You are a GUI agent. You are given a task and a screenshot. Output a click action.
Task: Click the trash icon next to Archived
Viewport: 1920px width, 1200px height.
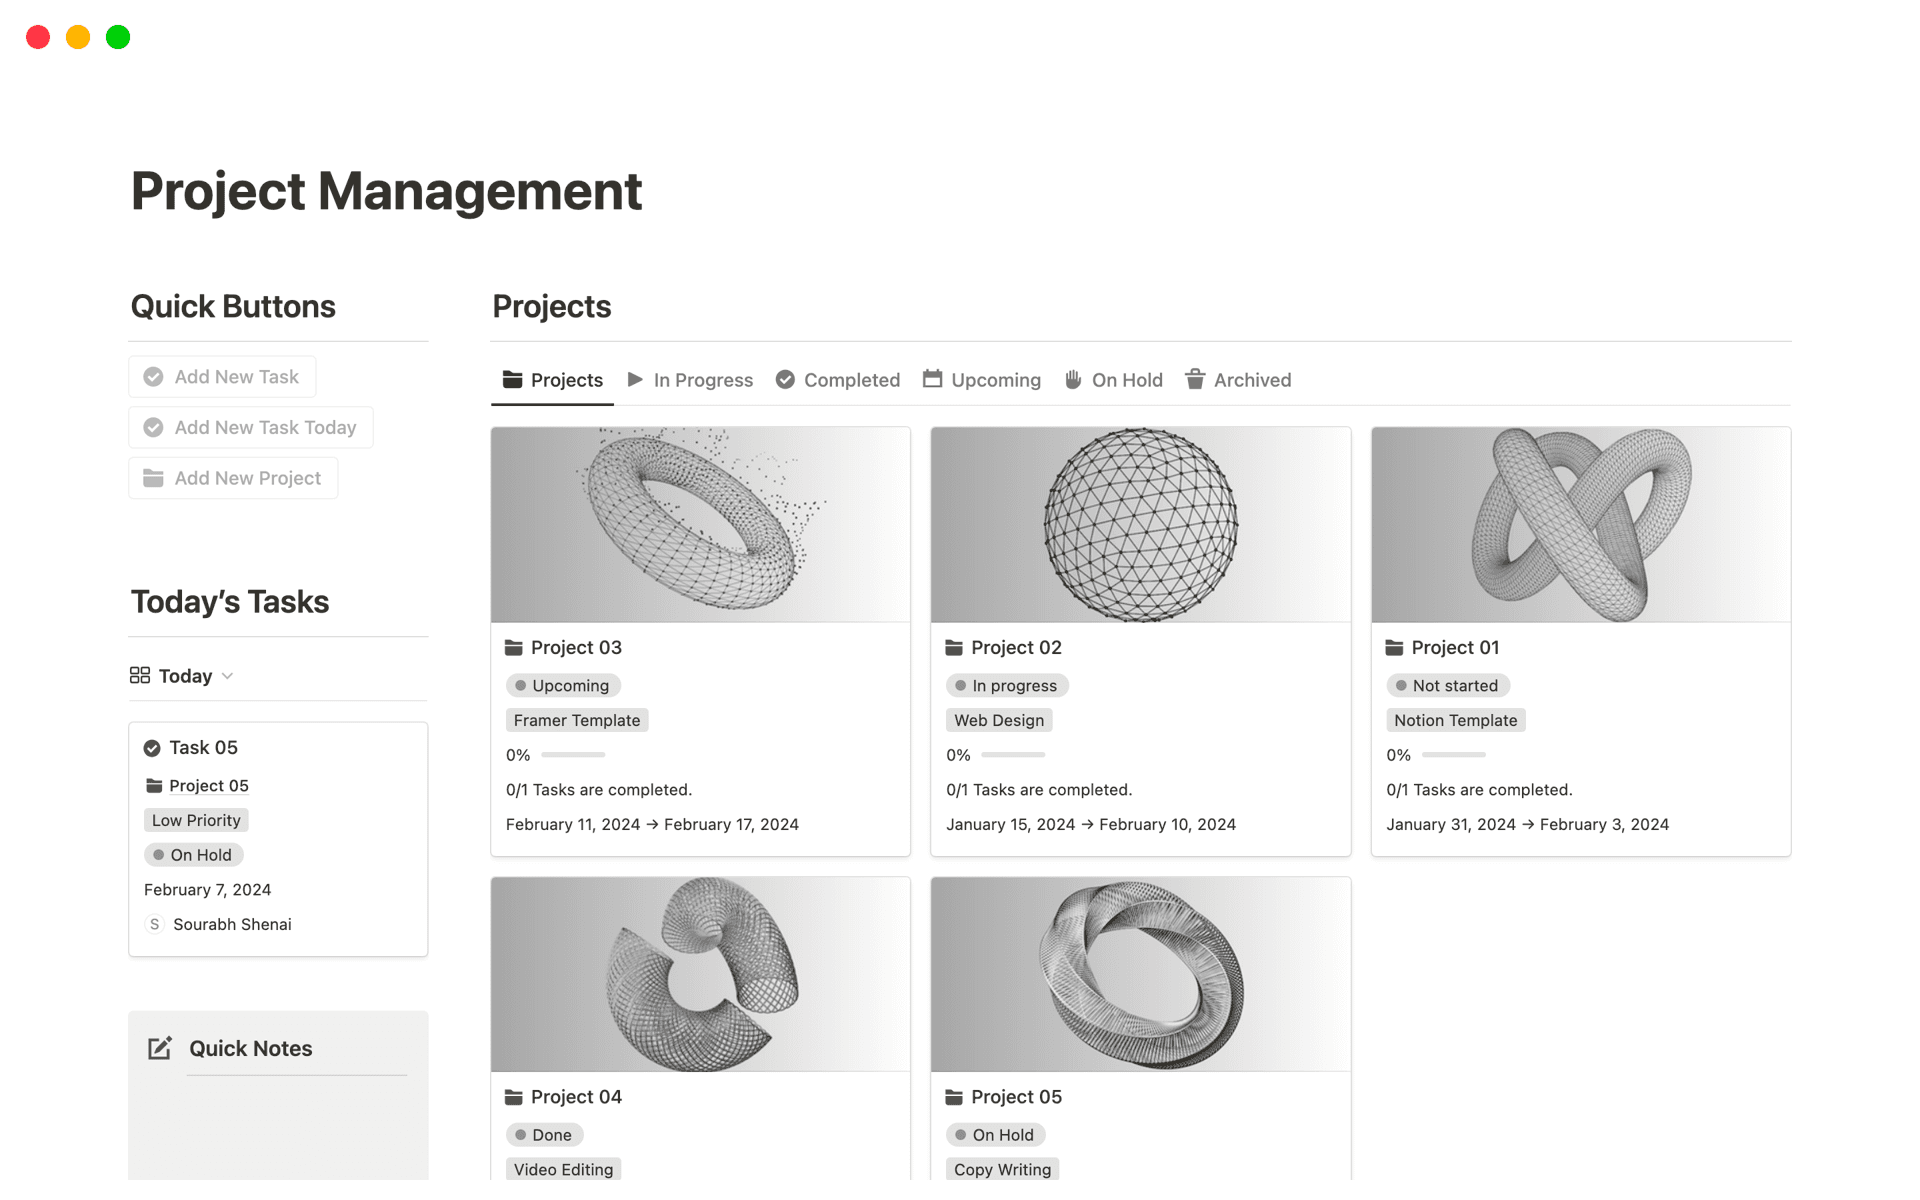(1195, 380)
